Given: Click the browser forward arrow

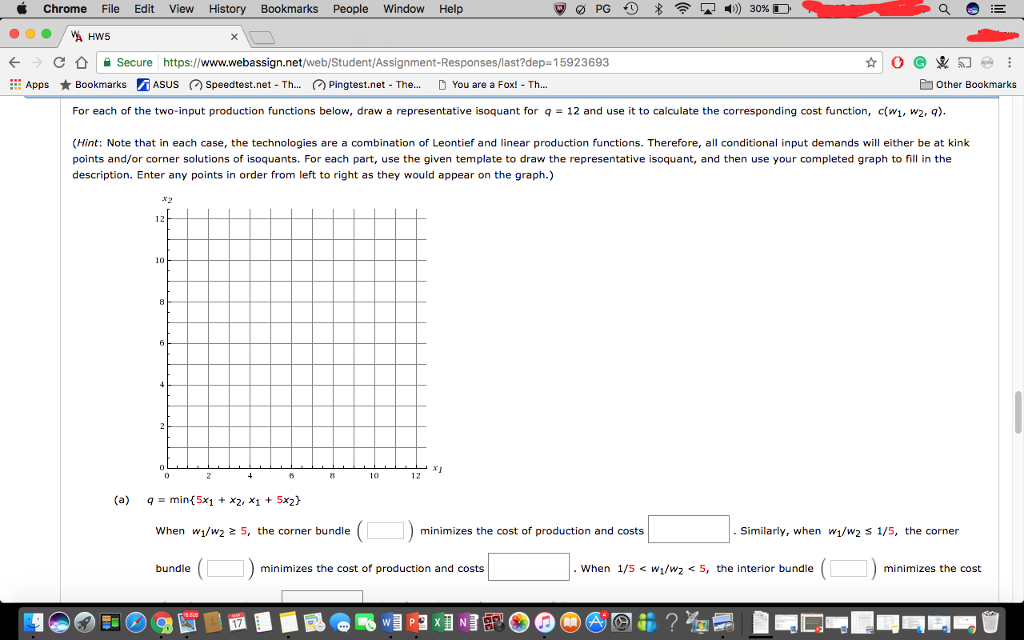Looking at the screenshot, I should pos(37,63).
